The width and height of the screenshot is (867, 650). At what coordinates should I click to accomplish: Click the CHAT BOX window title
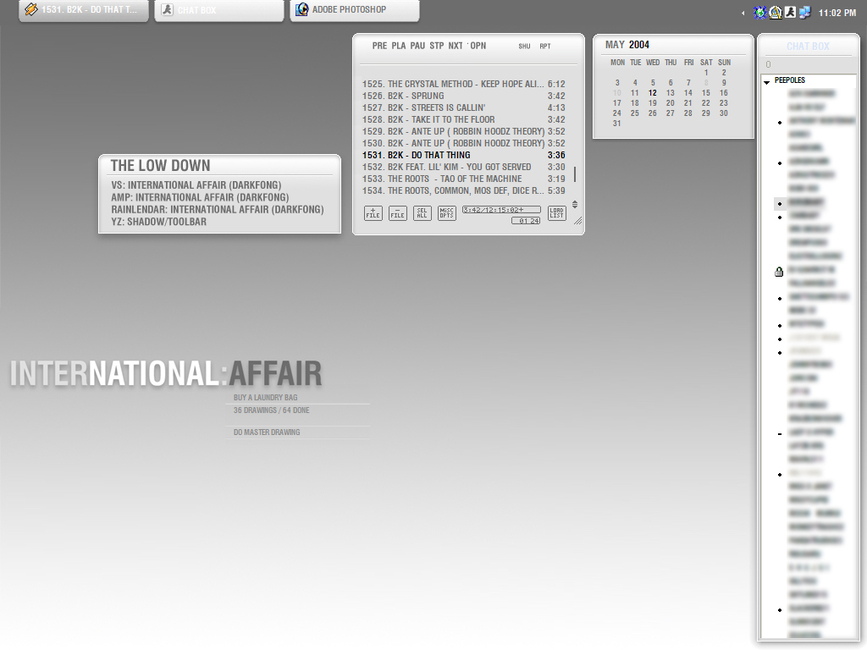tap(808, 46)
